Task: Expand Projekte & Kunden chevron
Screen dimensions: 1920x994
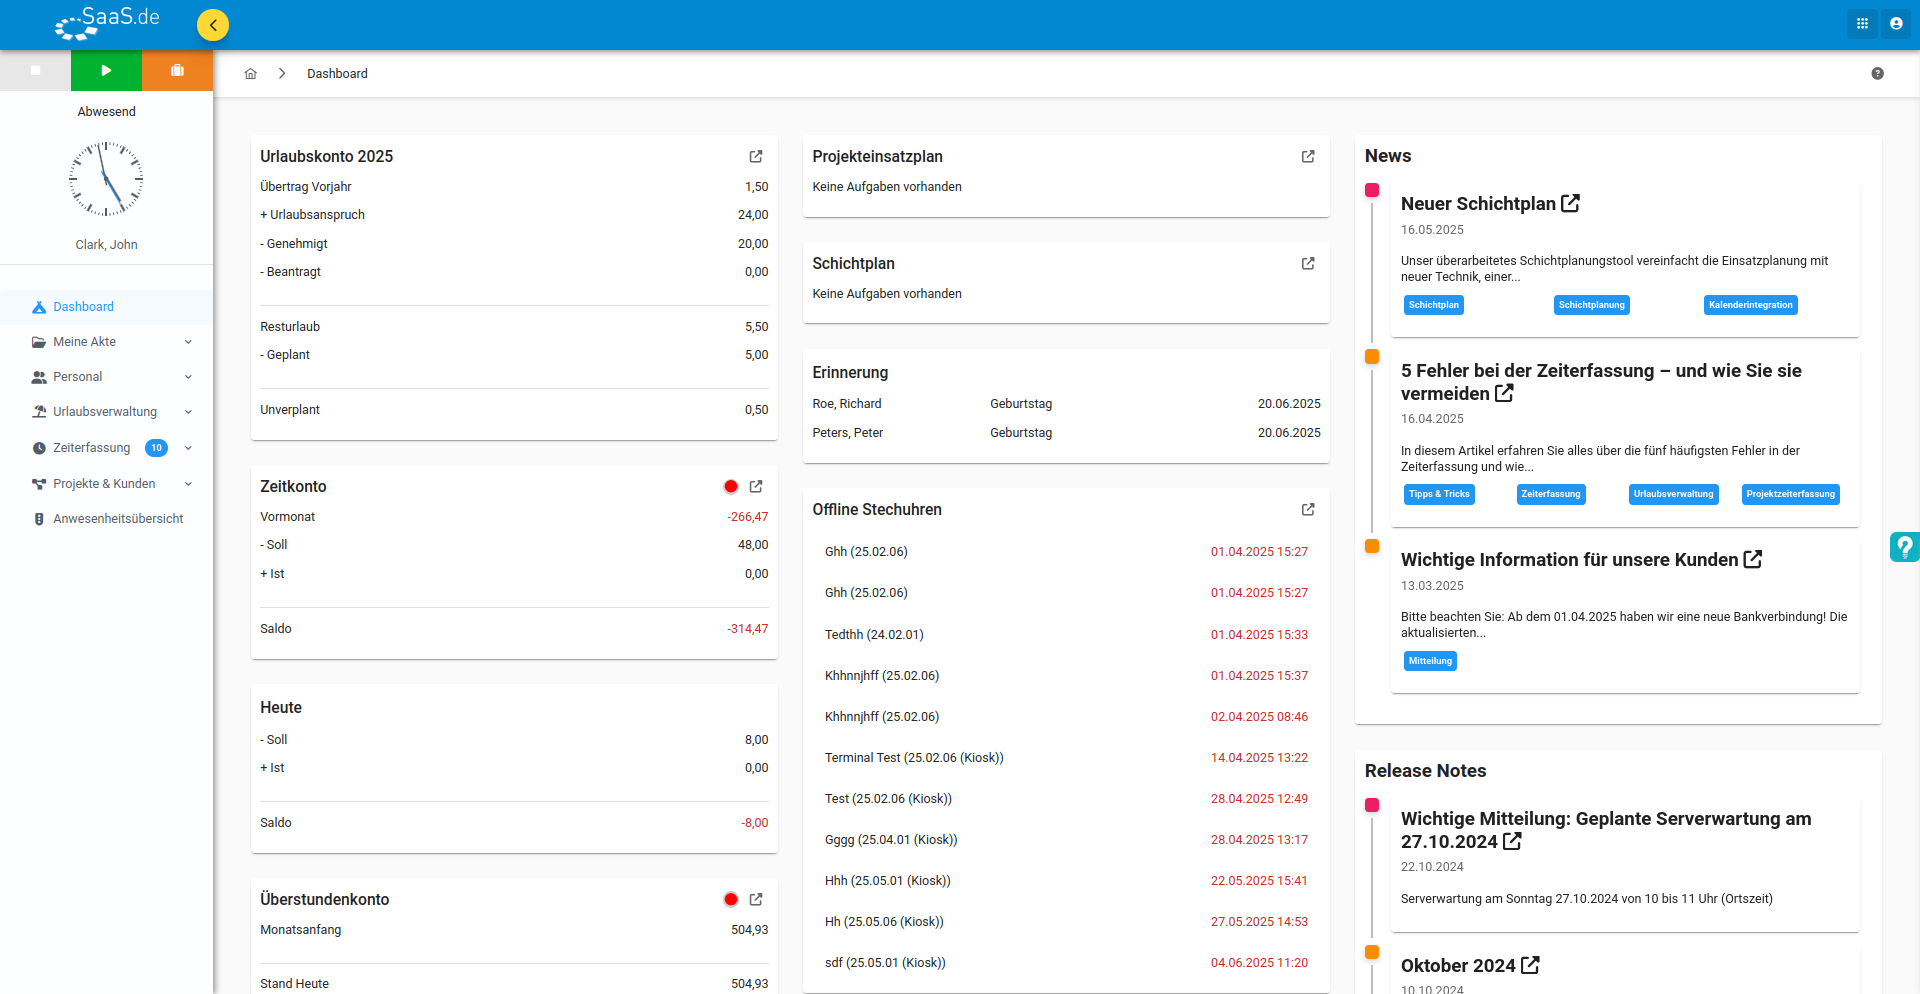Action: point(188,484)
